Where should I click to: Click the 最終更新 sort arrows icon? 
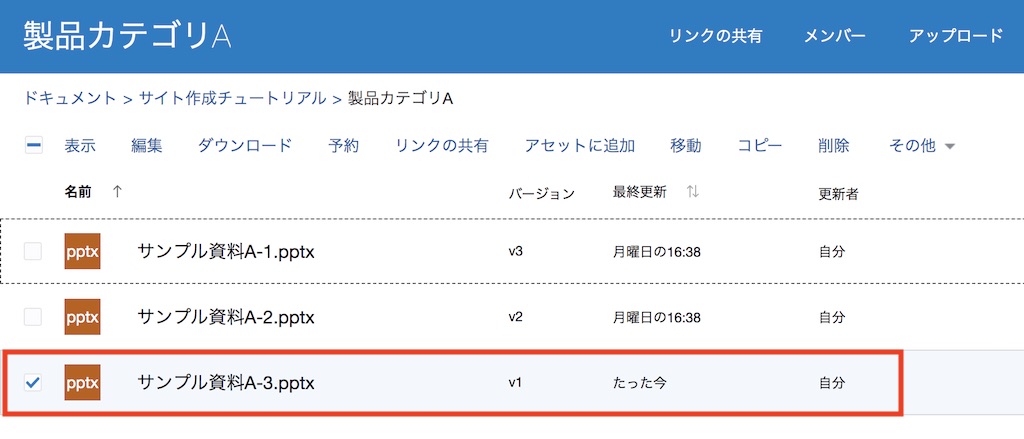tap(692, 192)
